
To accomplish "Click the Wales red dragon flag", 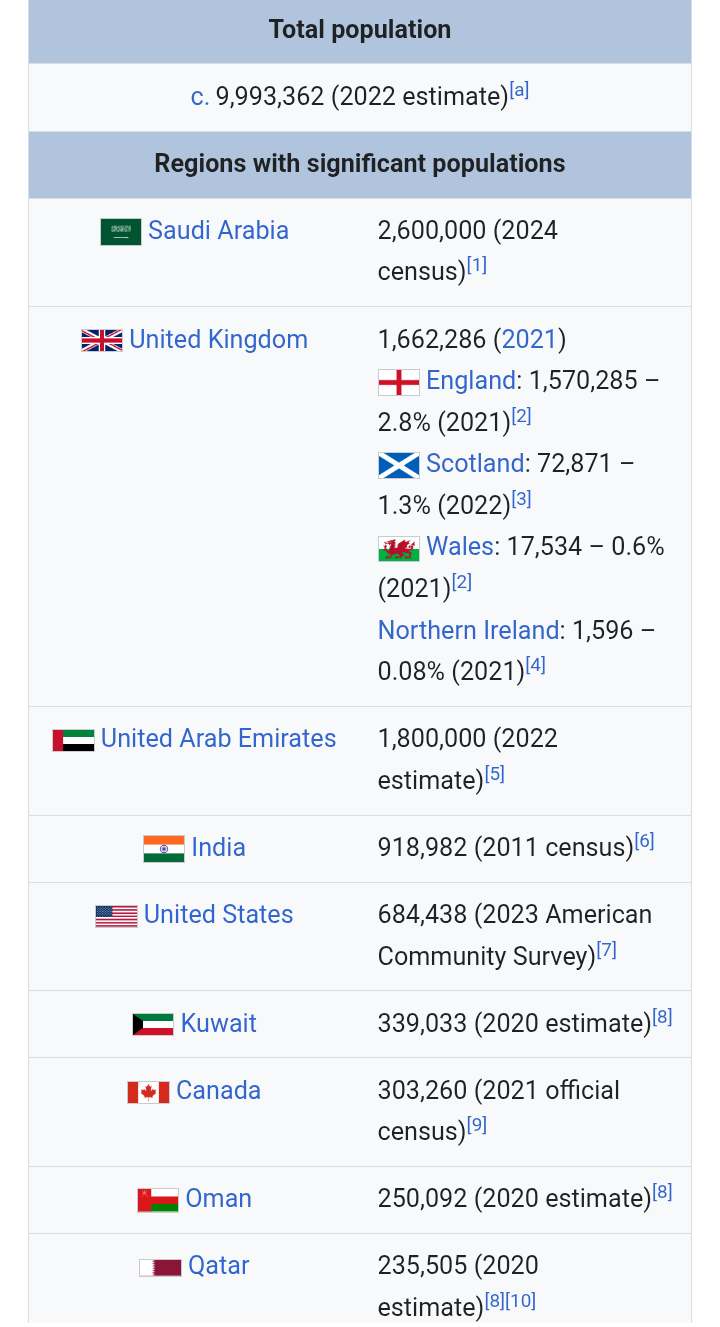I will (x=399, y=548).
